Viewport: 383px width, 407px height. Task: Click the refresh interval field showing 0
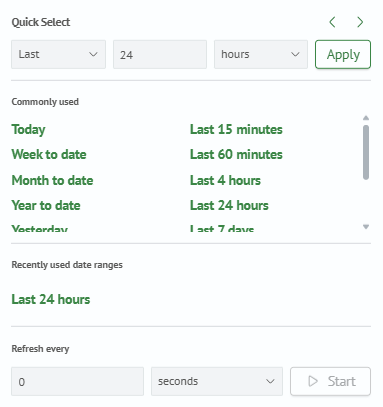(78, 381)
